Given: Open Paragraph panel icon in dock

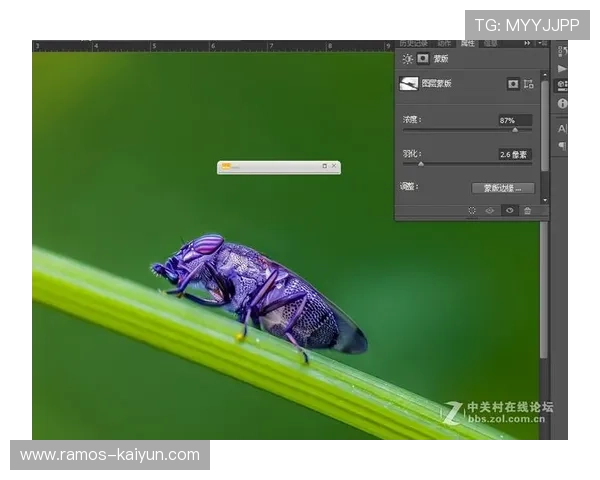Looking at the screenshot, I should pos(562,146).
